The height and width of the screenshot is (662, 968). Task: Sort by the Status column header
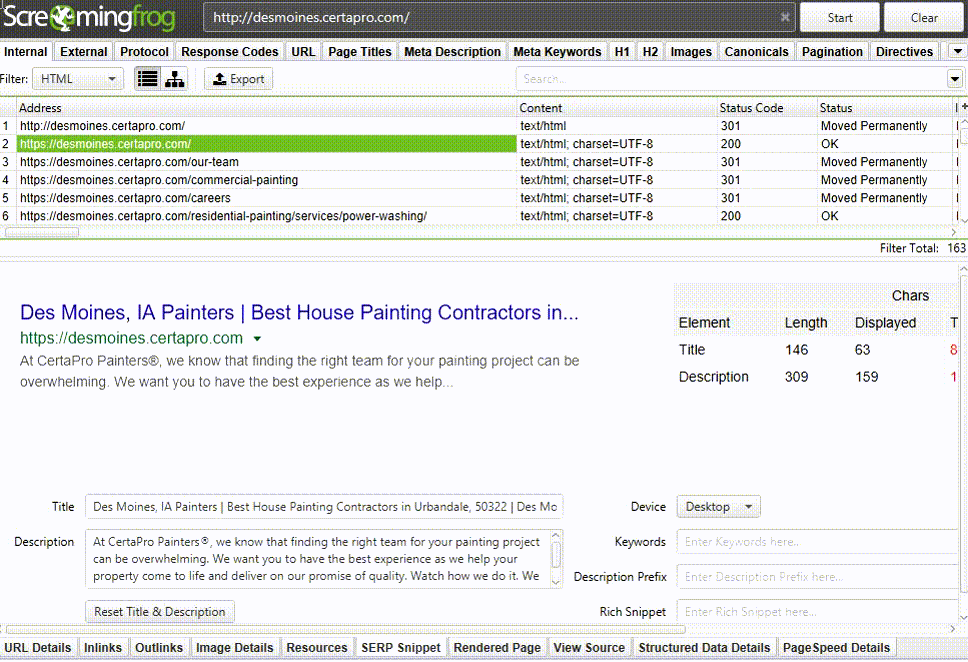(x=886, y=107)
